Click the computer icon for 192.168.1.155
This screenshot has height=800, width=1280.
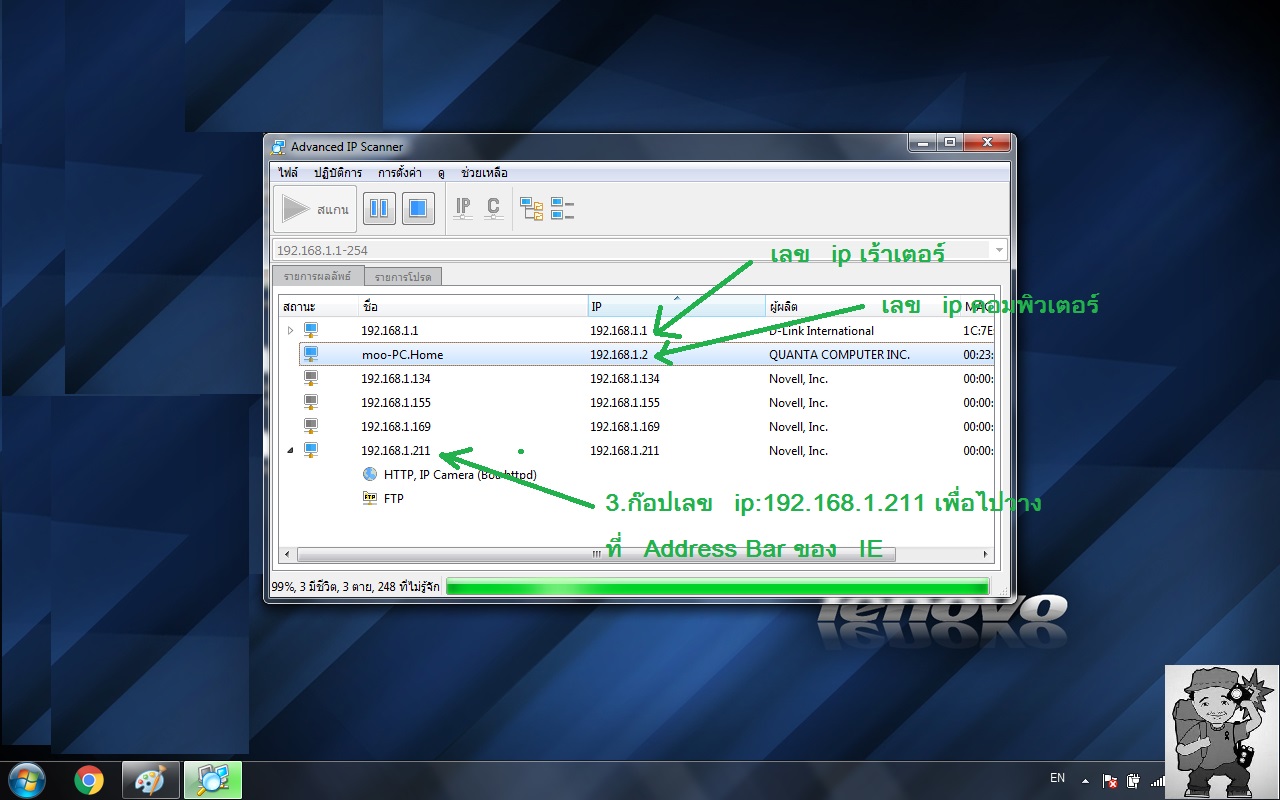coord(311,402)
